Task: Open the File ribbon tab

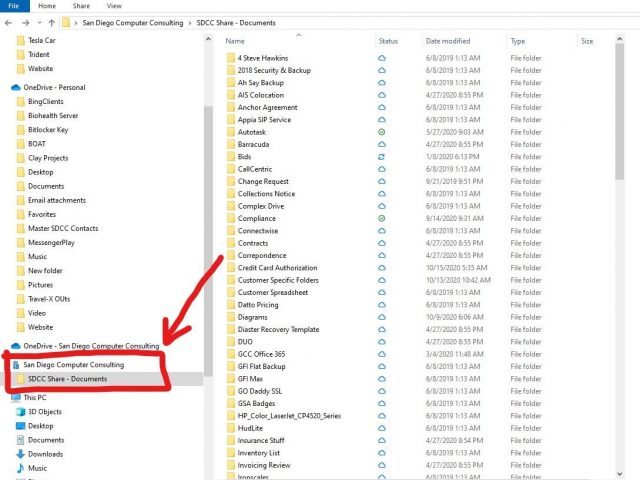Action: tap(14, 6)
